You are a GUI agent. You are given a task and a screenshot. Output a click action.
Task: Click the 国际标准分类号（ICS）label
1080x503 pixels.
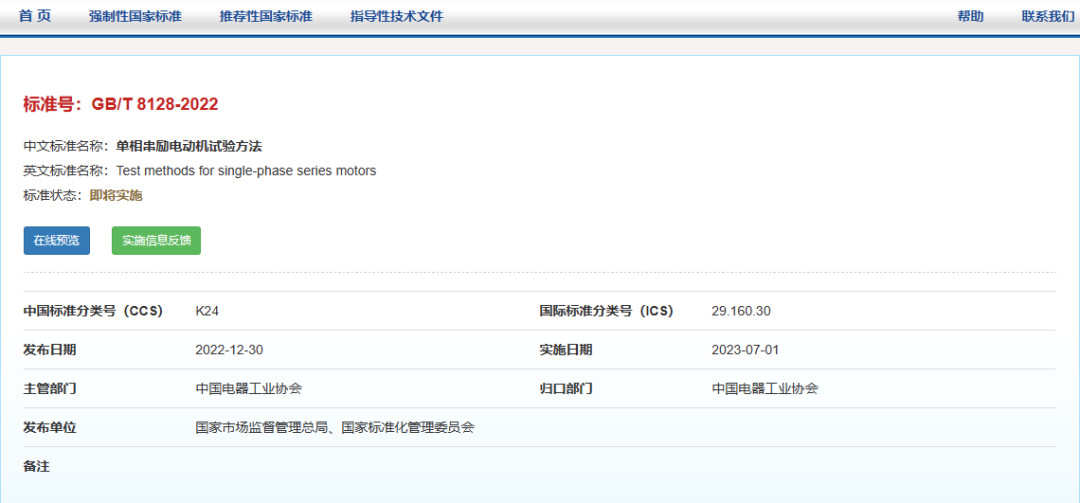coord(606,311)
